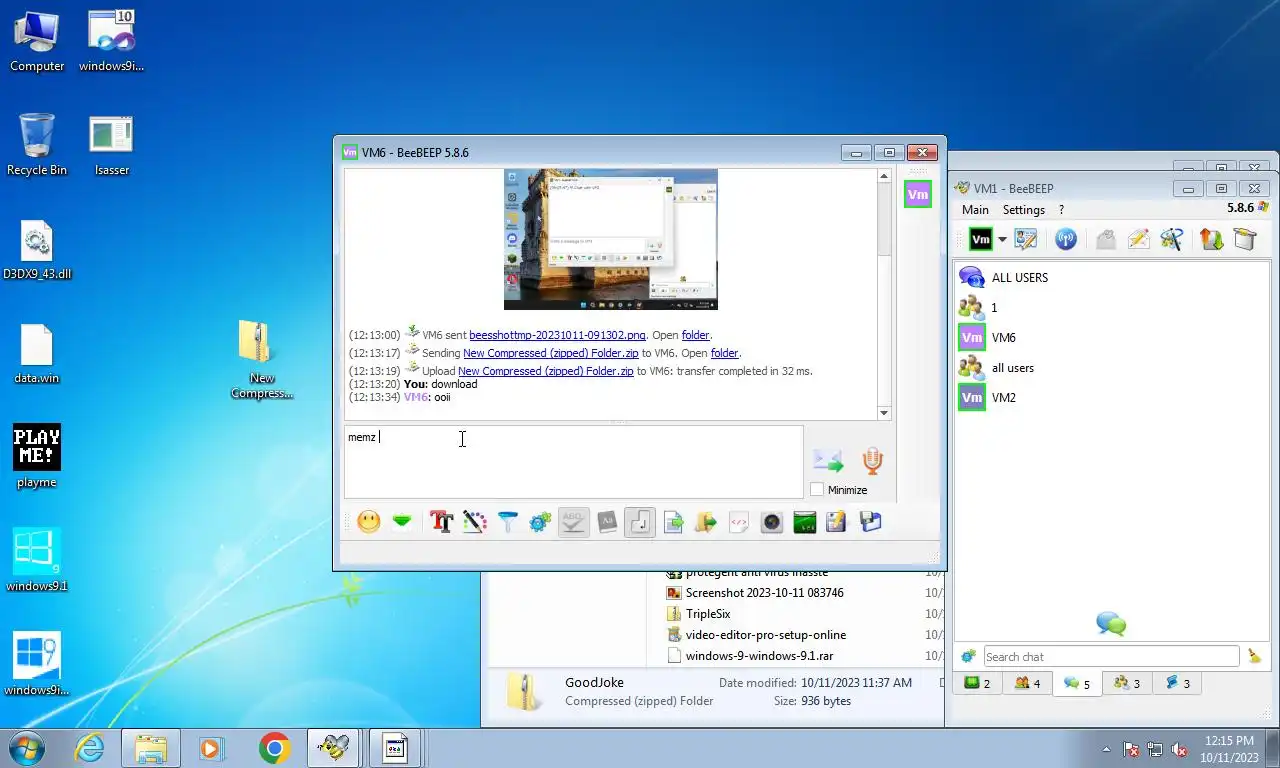
Task: Switch to the groups tab with people icon
Action: click(x=1126, y=684)
